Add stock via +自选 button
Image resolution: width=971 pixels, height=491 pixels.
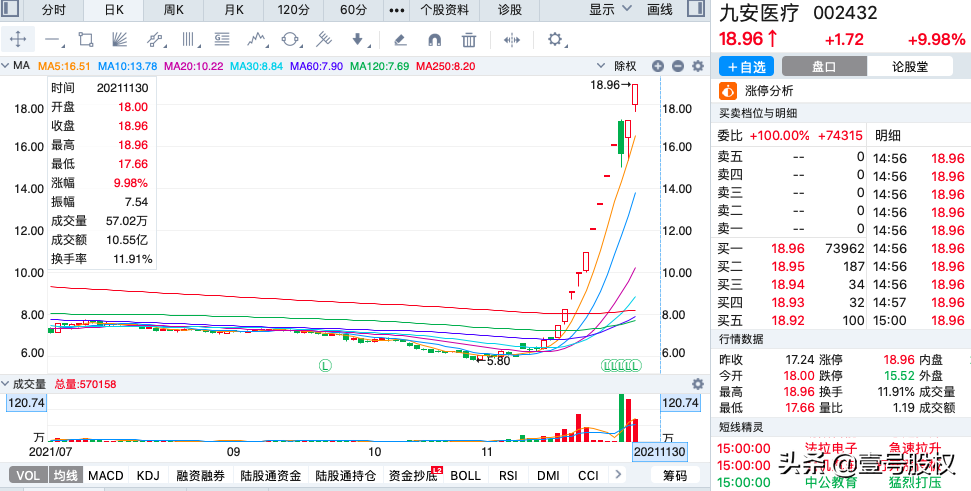(x=747, y=67)
